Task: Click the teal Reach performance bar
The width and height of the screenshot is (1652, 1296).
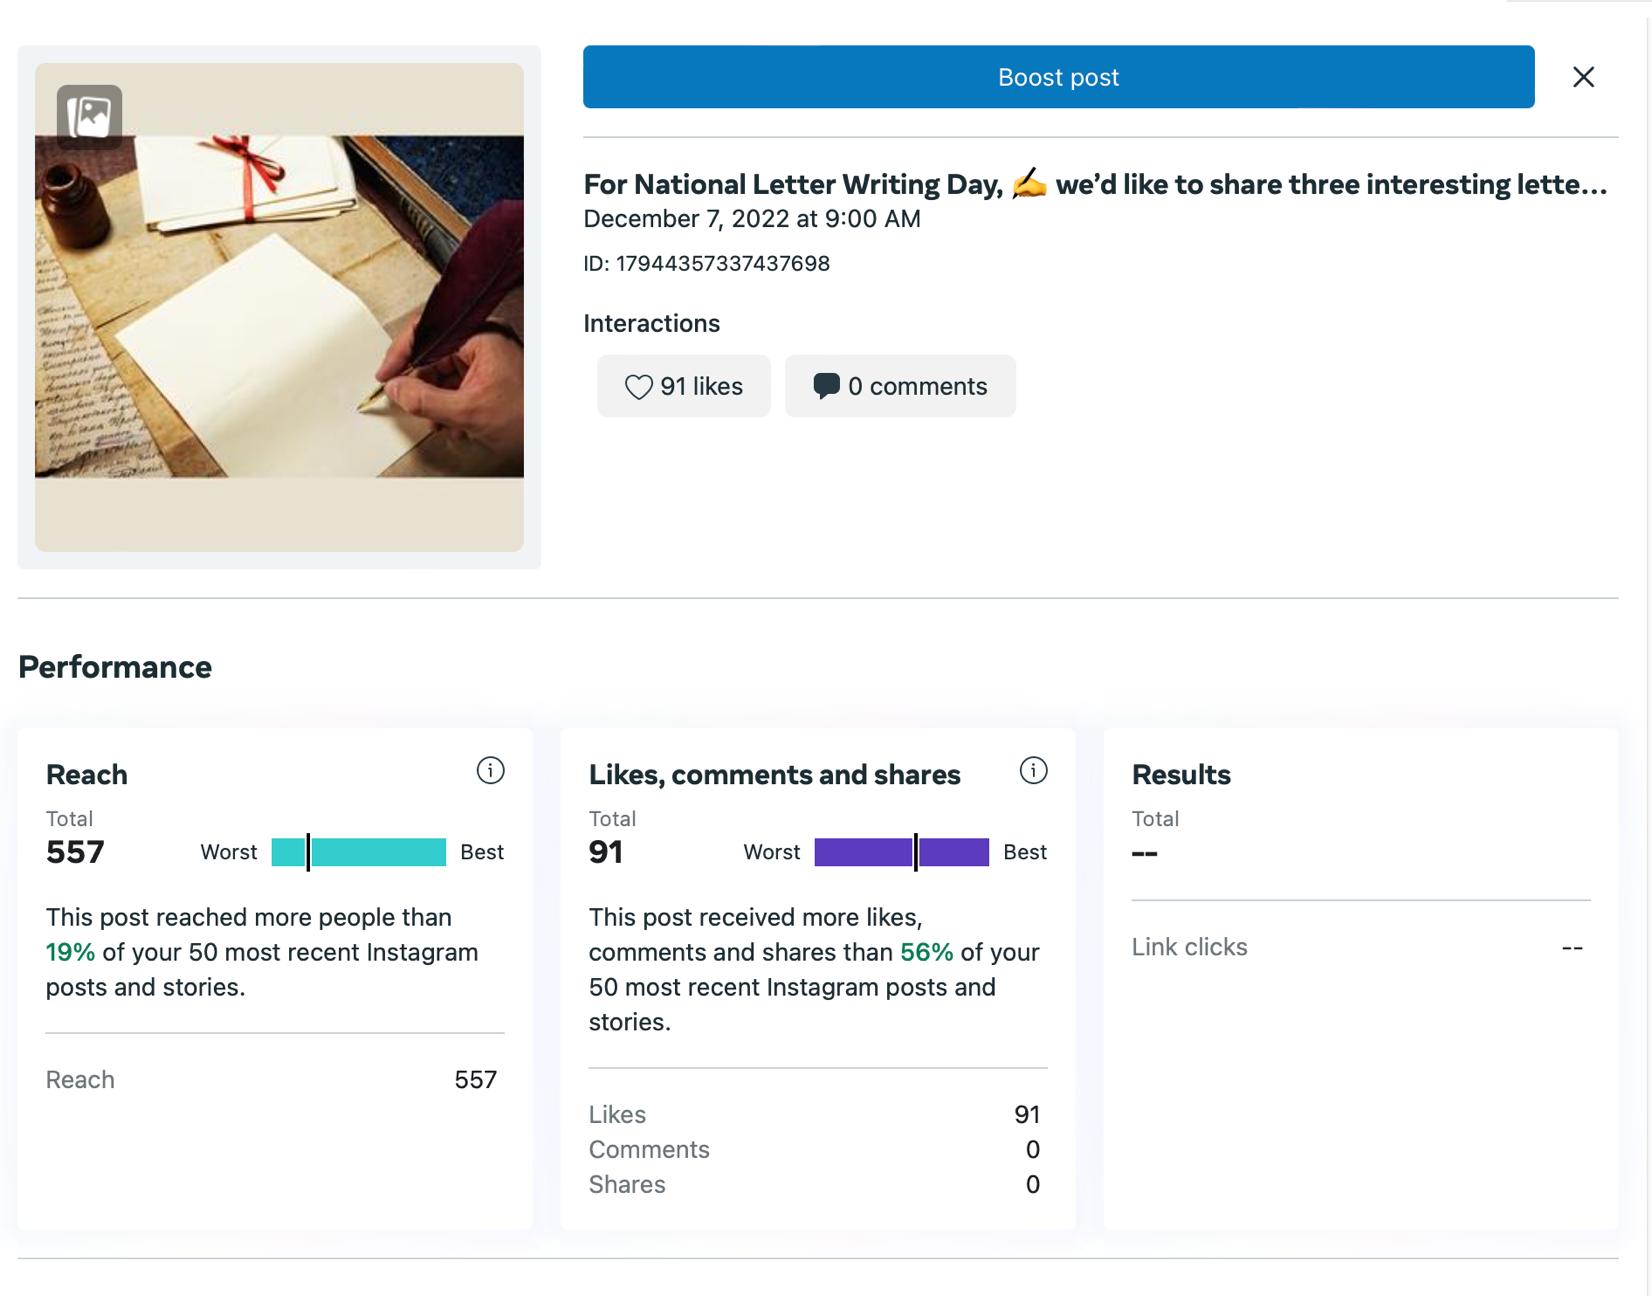Action: [x=359, y=852]
